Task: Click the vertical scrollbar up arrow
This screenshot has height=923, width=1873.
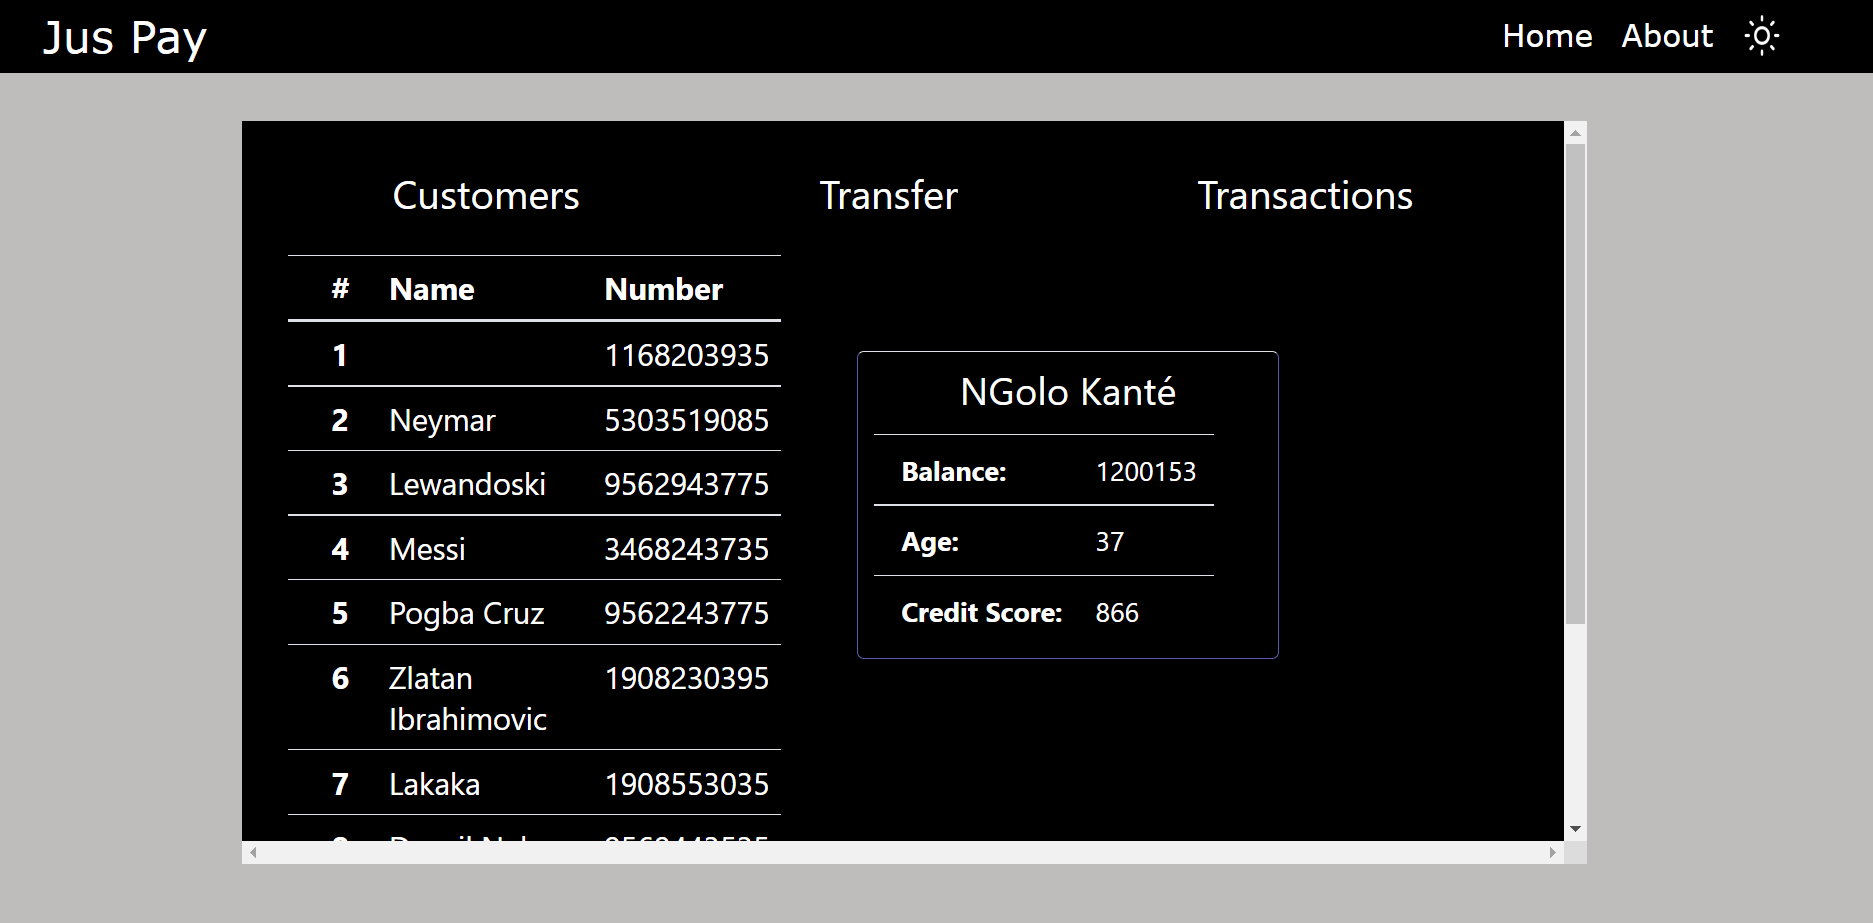Action: [x=1575, y=132]
